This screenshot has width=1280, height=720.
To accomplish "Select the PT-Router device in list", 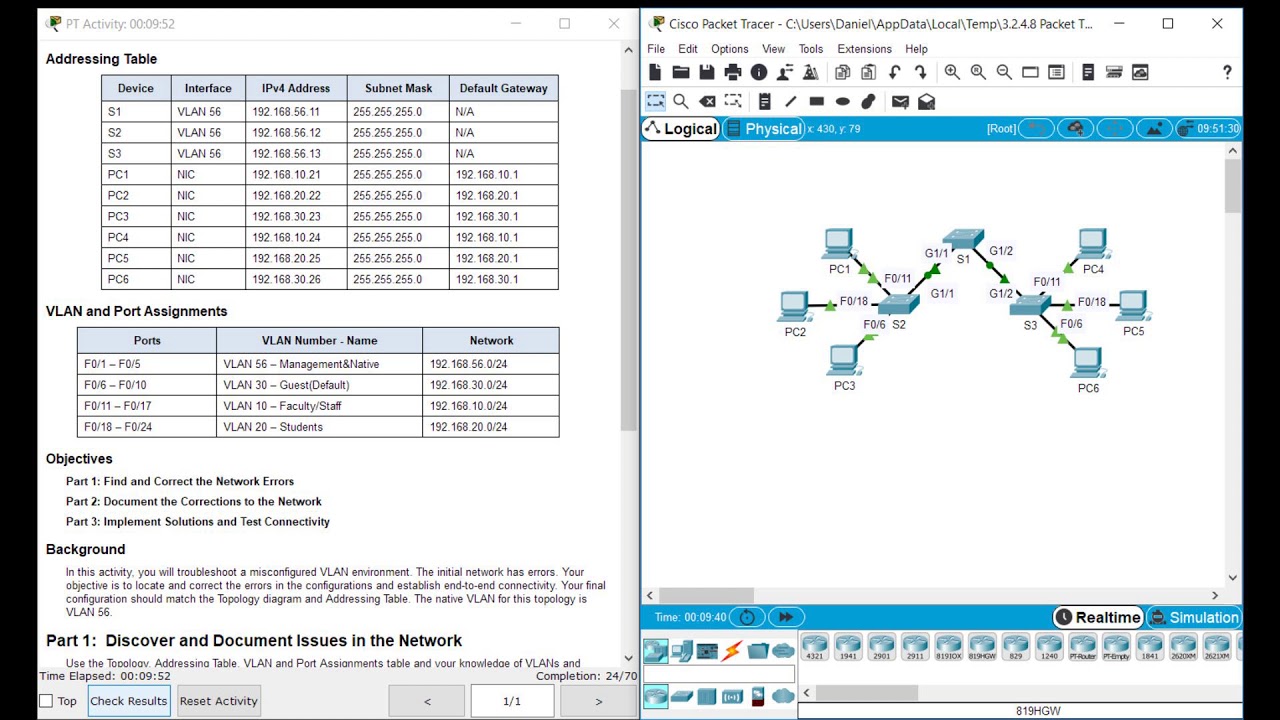I will [1082, 648].
